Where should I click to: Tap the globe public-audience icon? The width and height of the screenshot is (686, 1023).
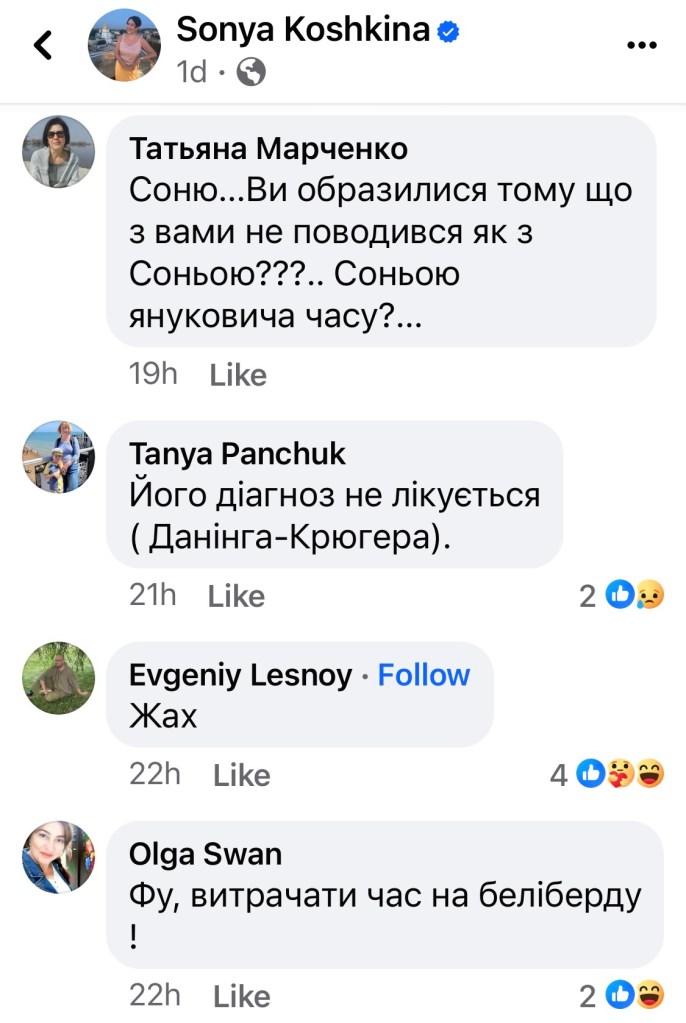click(x=252, y=72)
